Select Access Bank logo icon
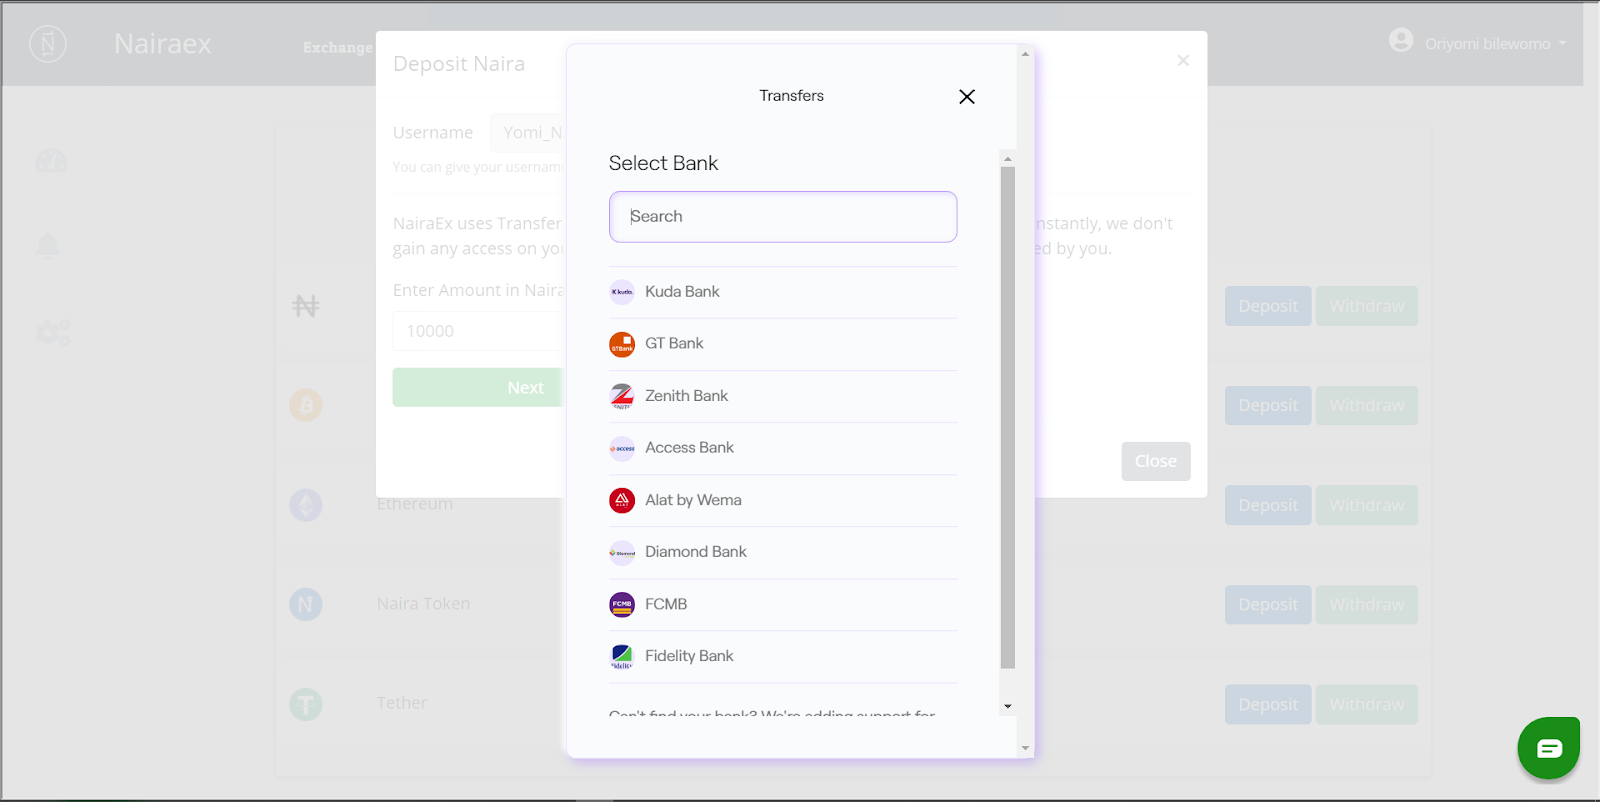The height and width of the screenshot is (802, 1600). pyautogui.click(x=622, y=448)
